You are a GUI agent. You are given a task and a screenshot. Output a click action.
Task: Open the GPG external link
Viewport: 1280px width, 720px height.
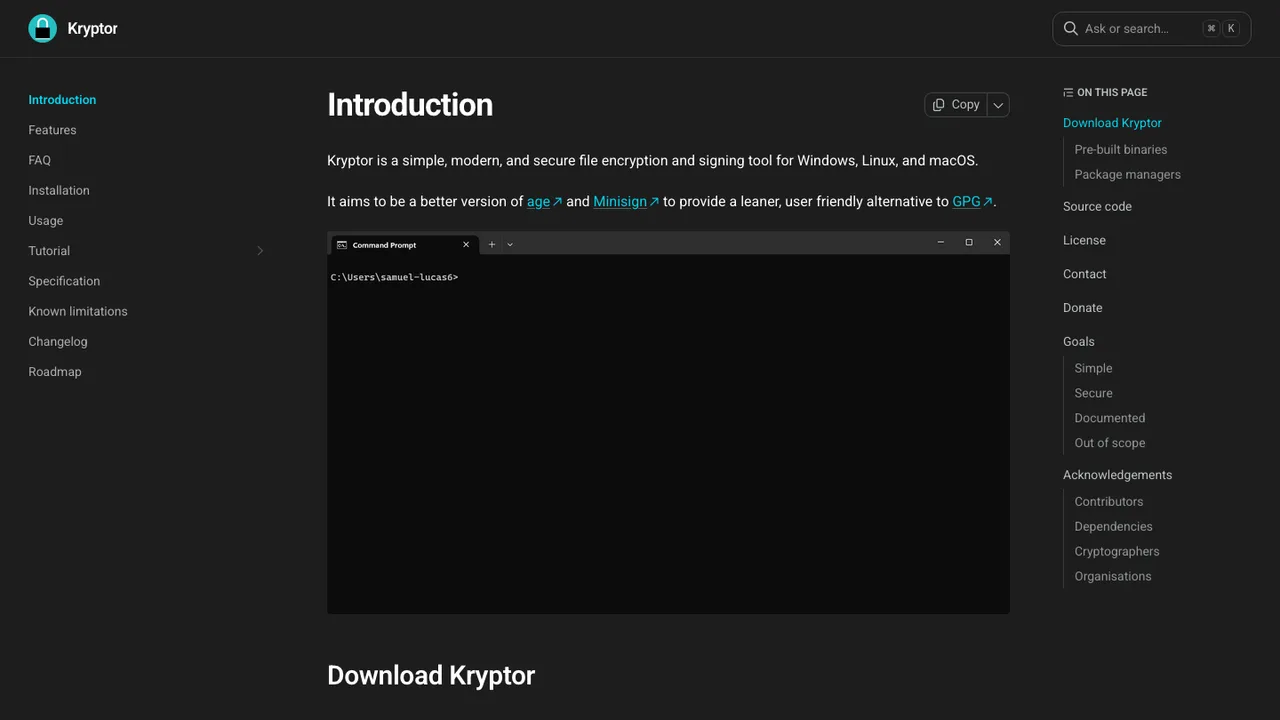tap(972, 201)
